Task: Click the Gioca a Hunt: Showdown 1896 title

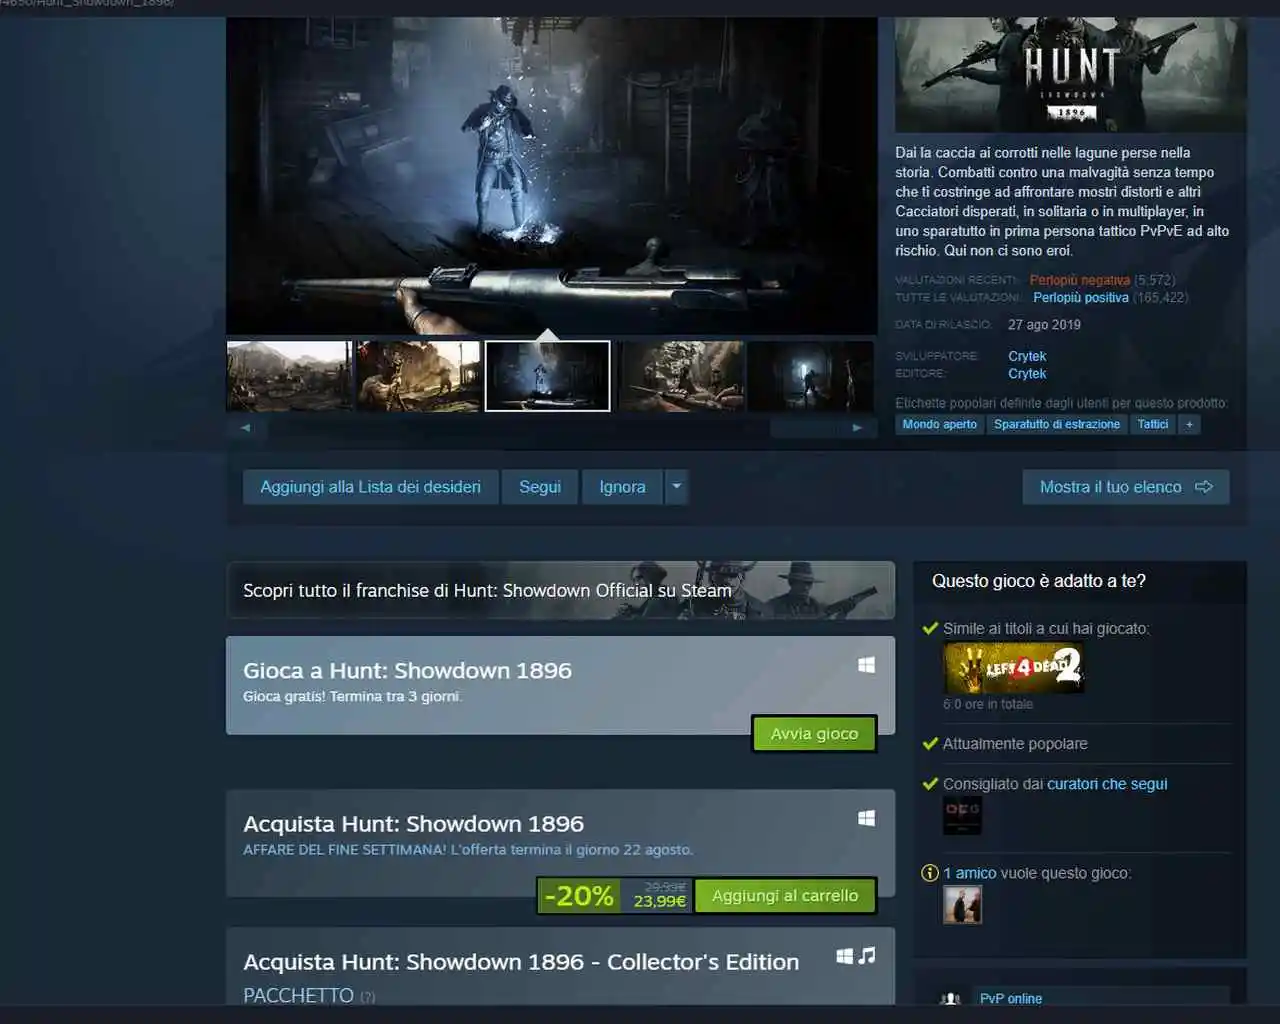Action: pos(407,670)
